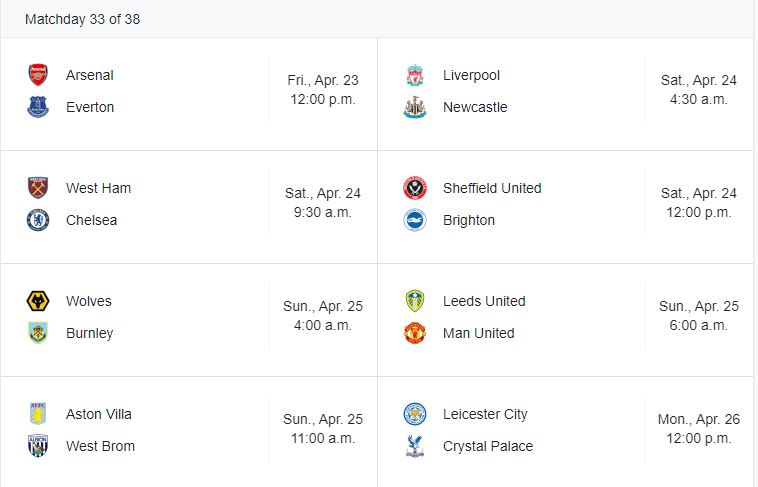Viewport: 758px width, 487px height.
Task: Open Wolves vs Burnley match time
Action: [x=323, y=316]
